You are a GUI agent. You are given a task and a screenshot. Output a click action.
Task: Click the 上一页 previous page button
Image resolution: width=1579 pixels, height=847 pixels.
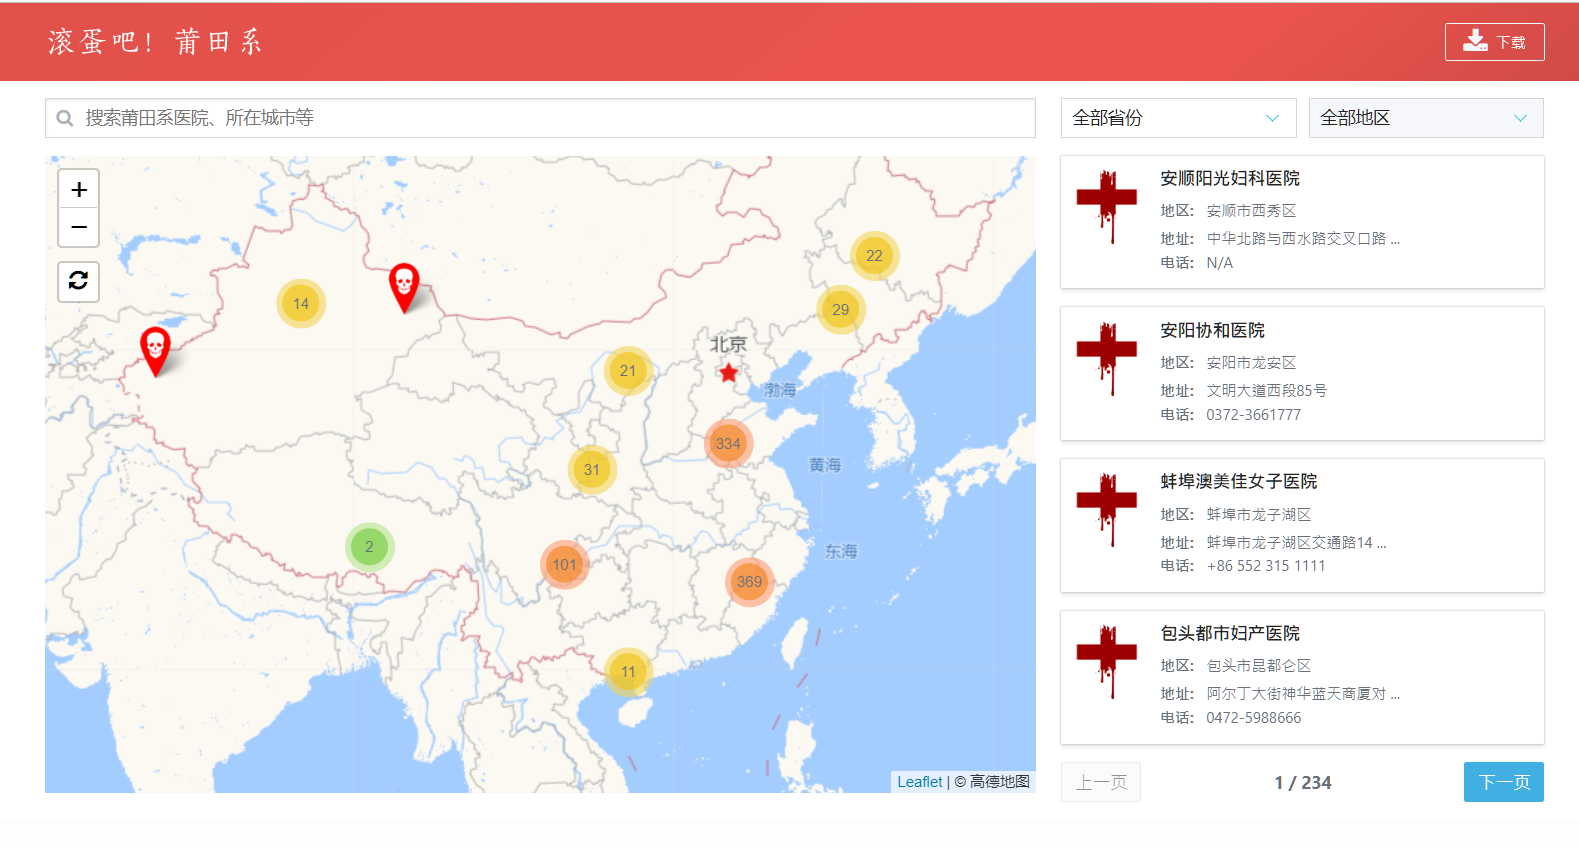click(1101, 782)
